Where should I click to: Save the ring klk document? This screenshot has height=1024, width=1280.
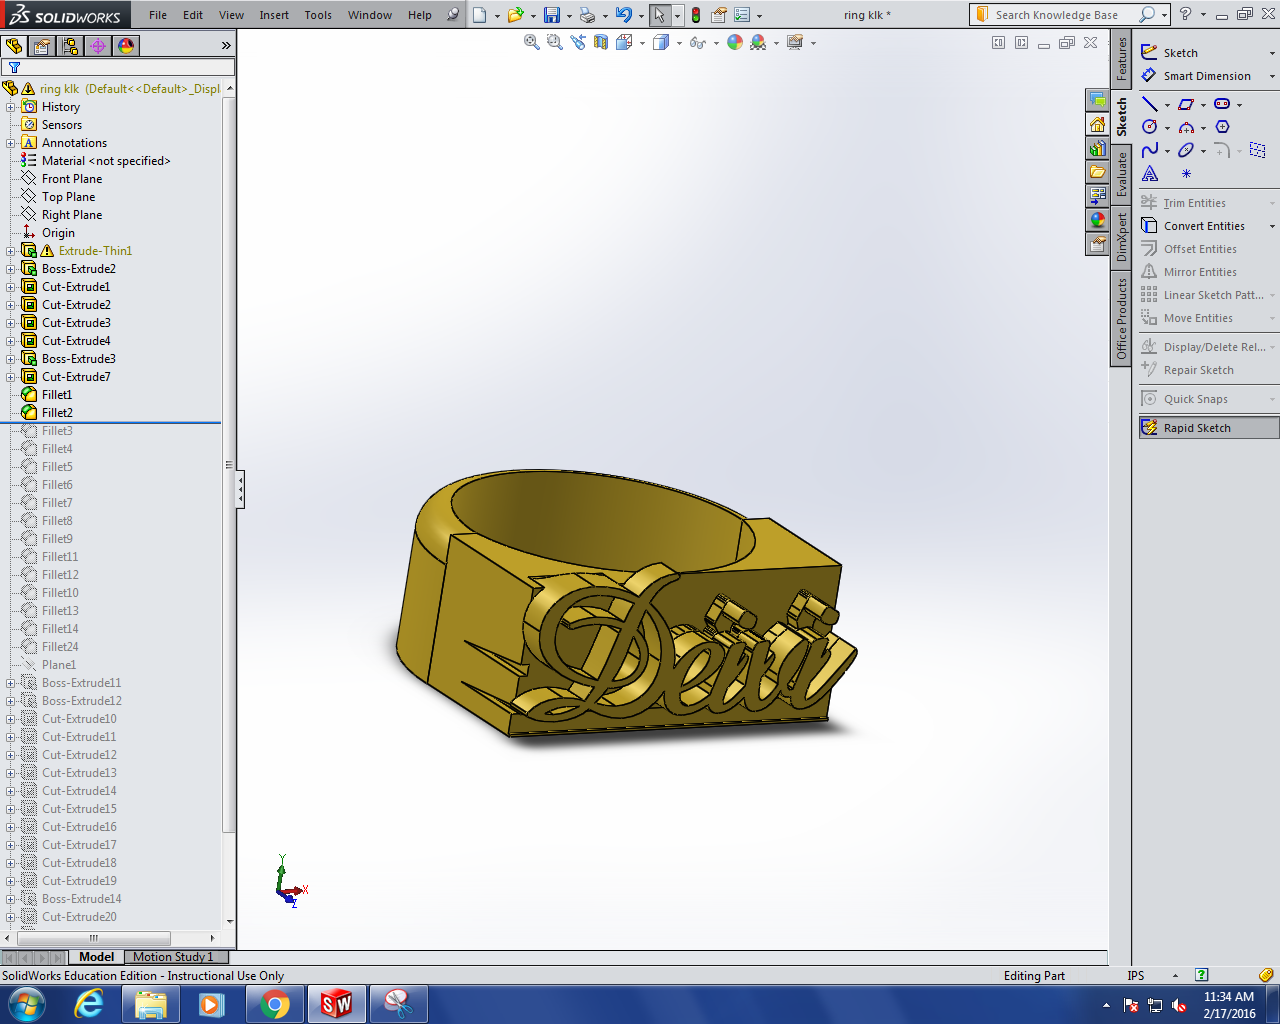coord(552,15)
